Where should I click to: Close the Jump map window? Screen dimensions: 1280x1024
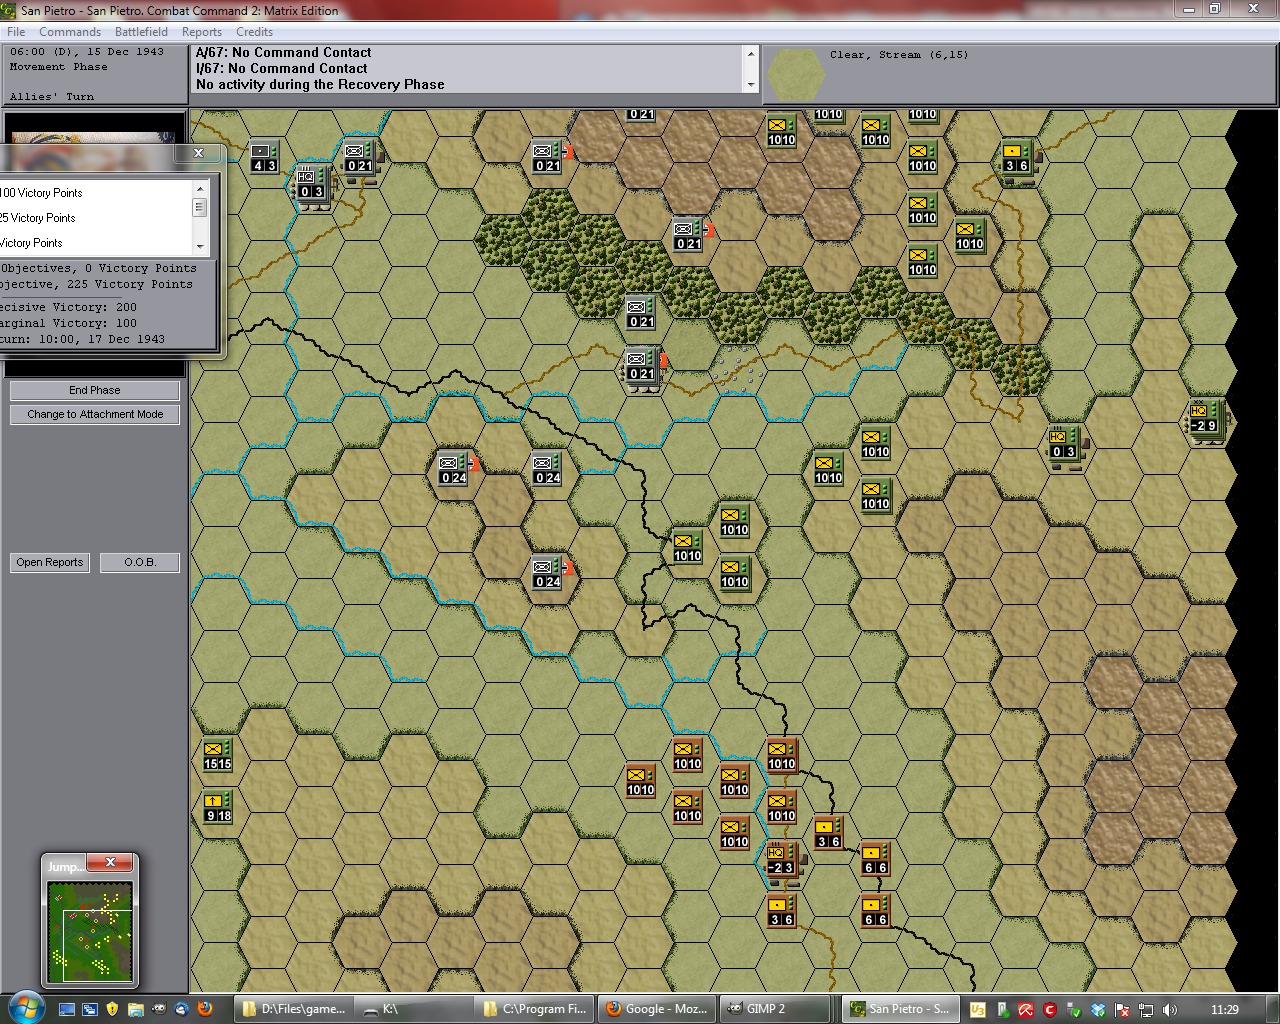click(x=110, y=862)
